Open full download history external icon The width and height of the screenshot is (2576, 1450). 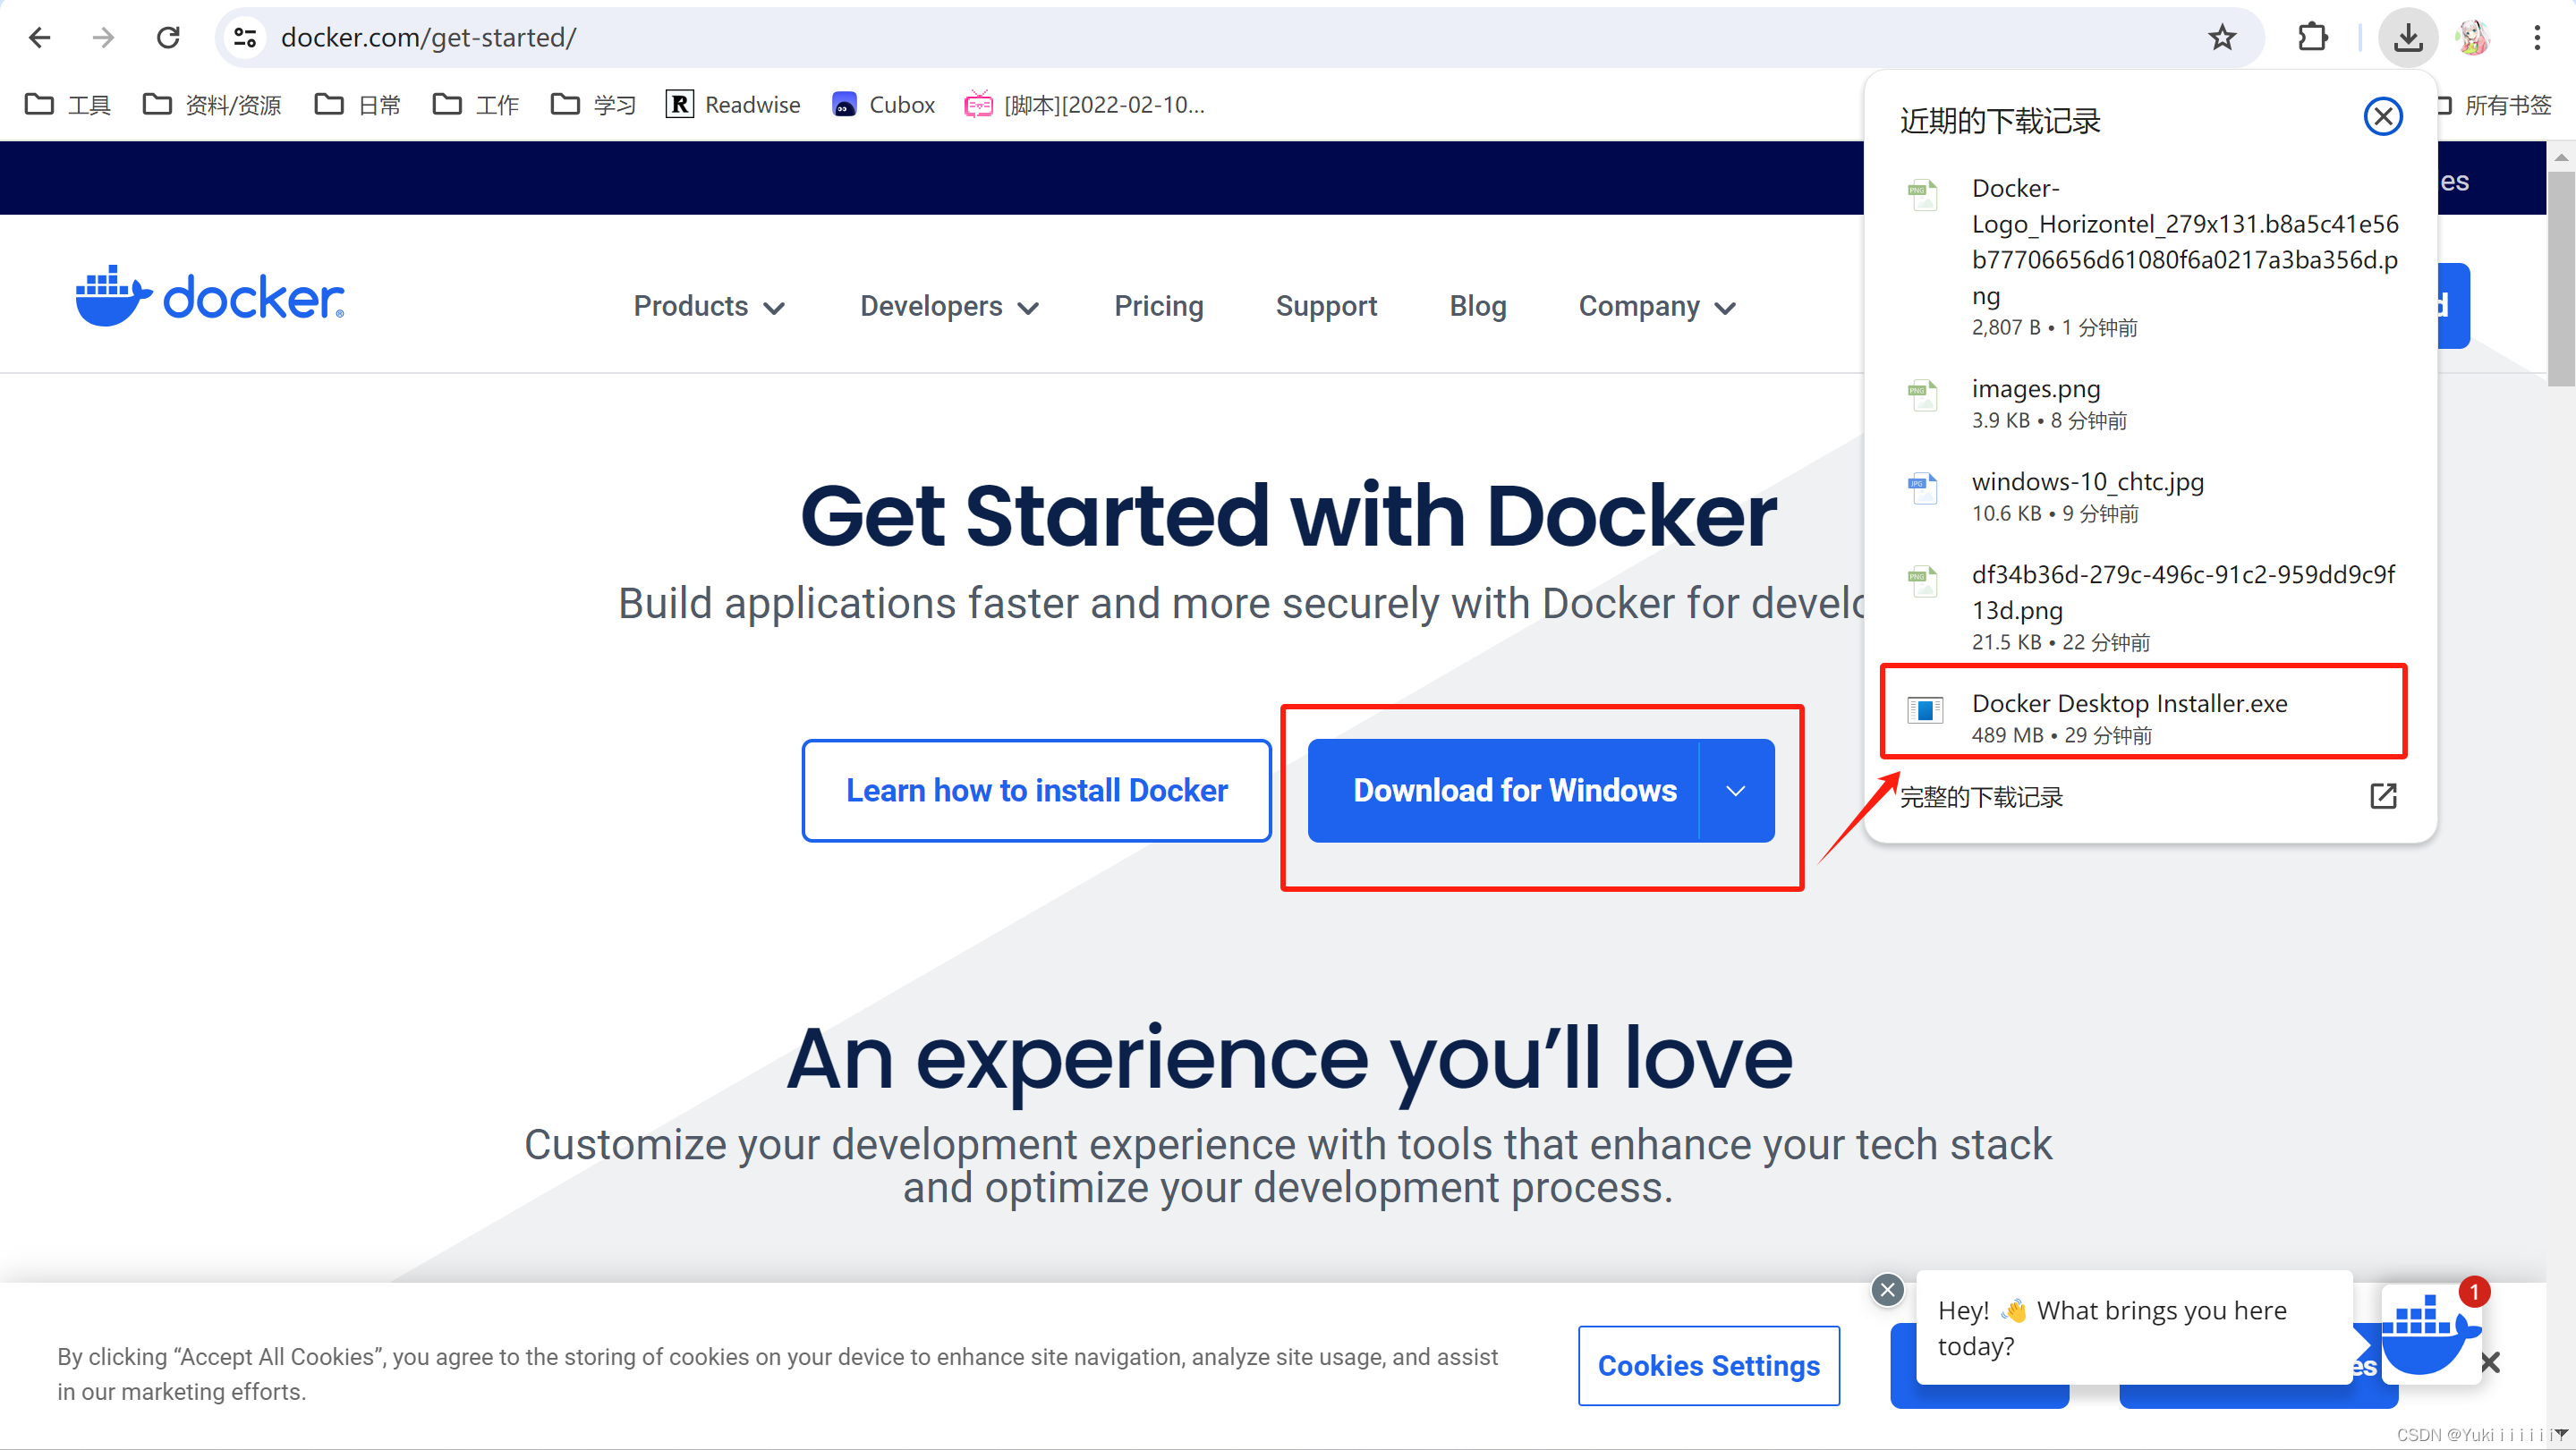point(2383,796)
